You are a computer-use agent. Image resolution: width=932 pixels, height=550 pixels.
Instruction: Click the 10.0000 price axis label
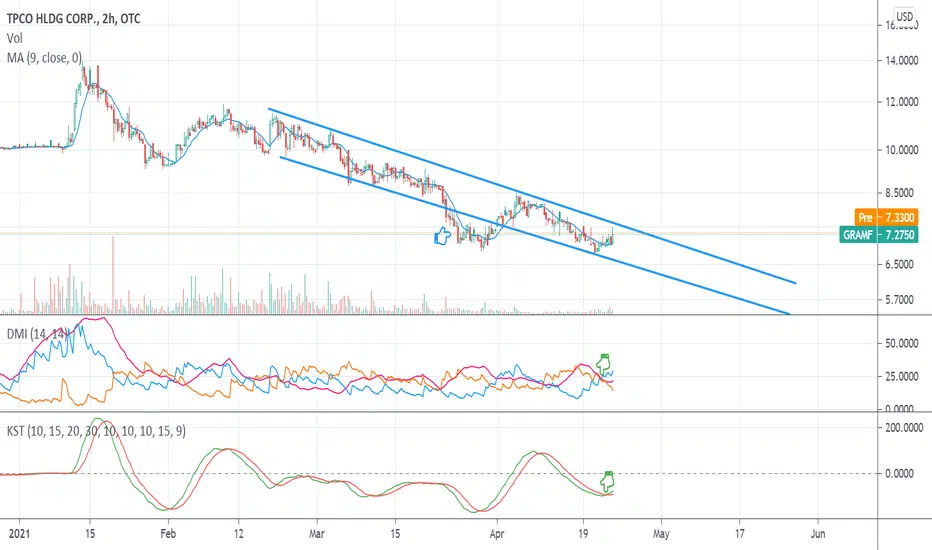tap(902, 150)
